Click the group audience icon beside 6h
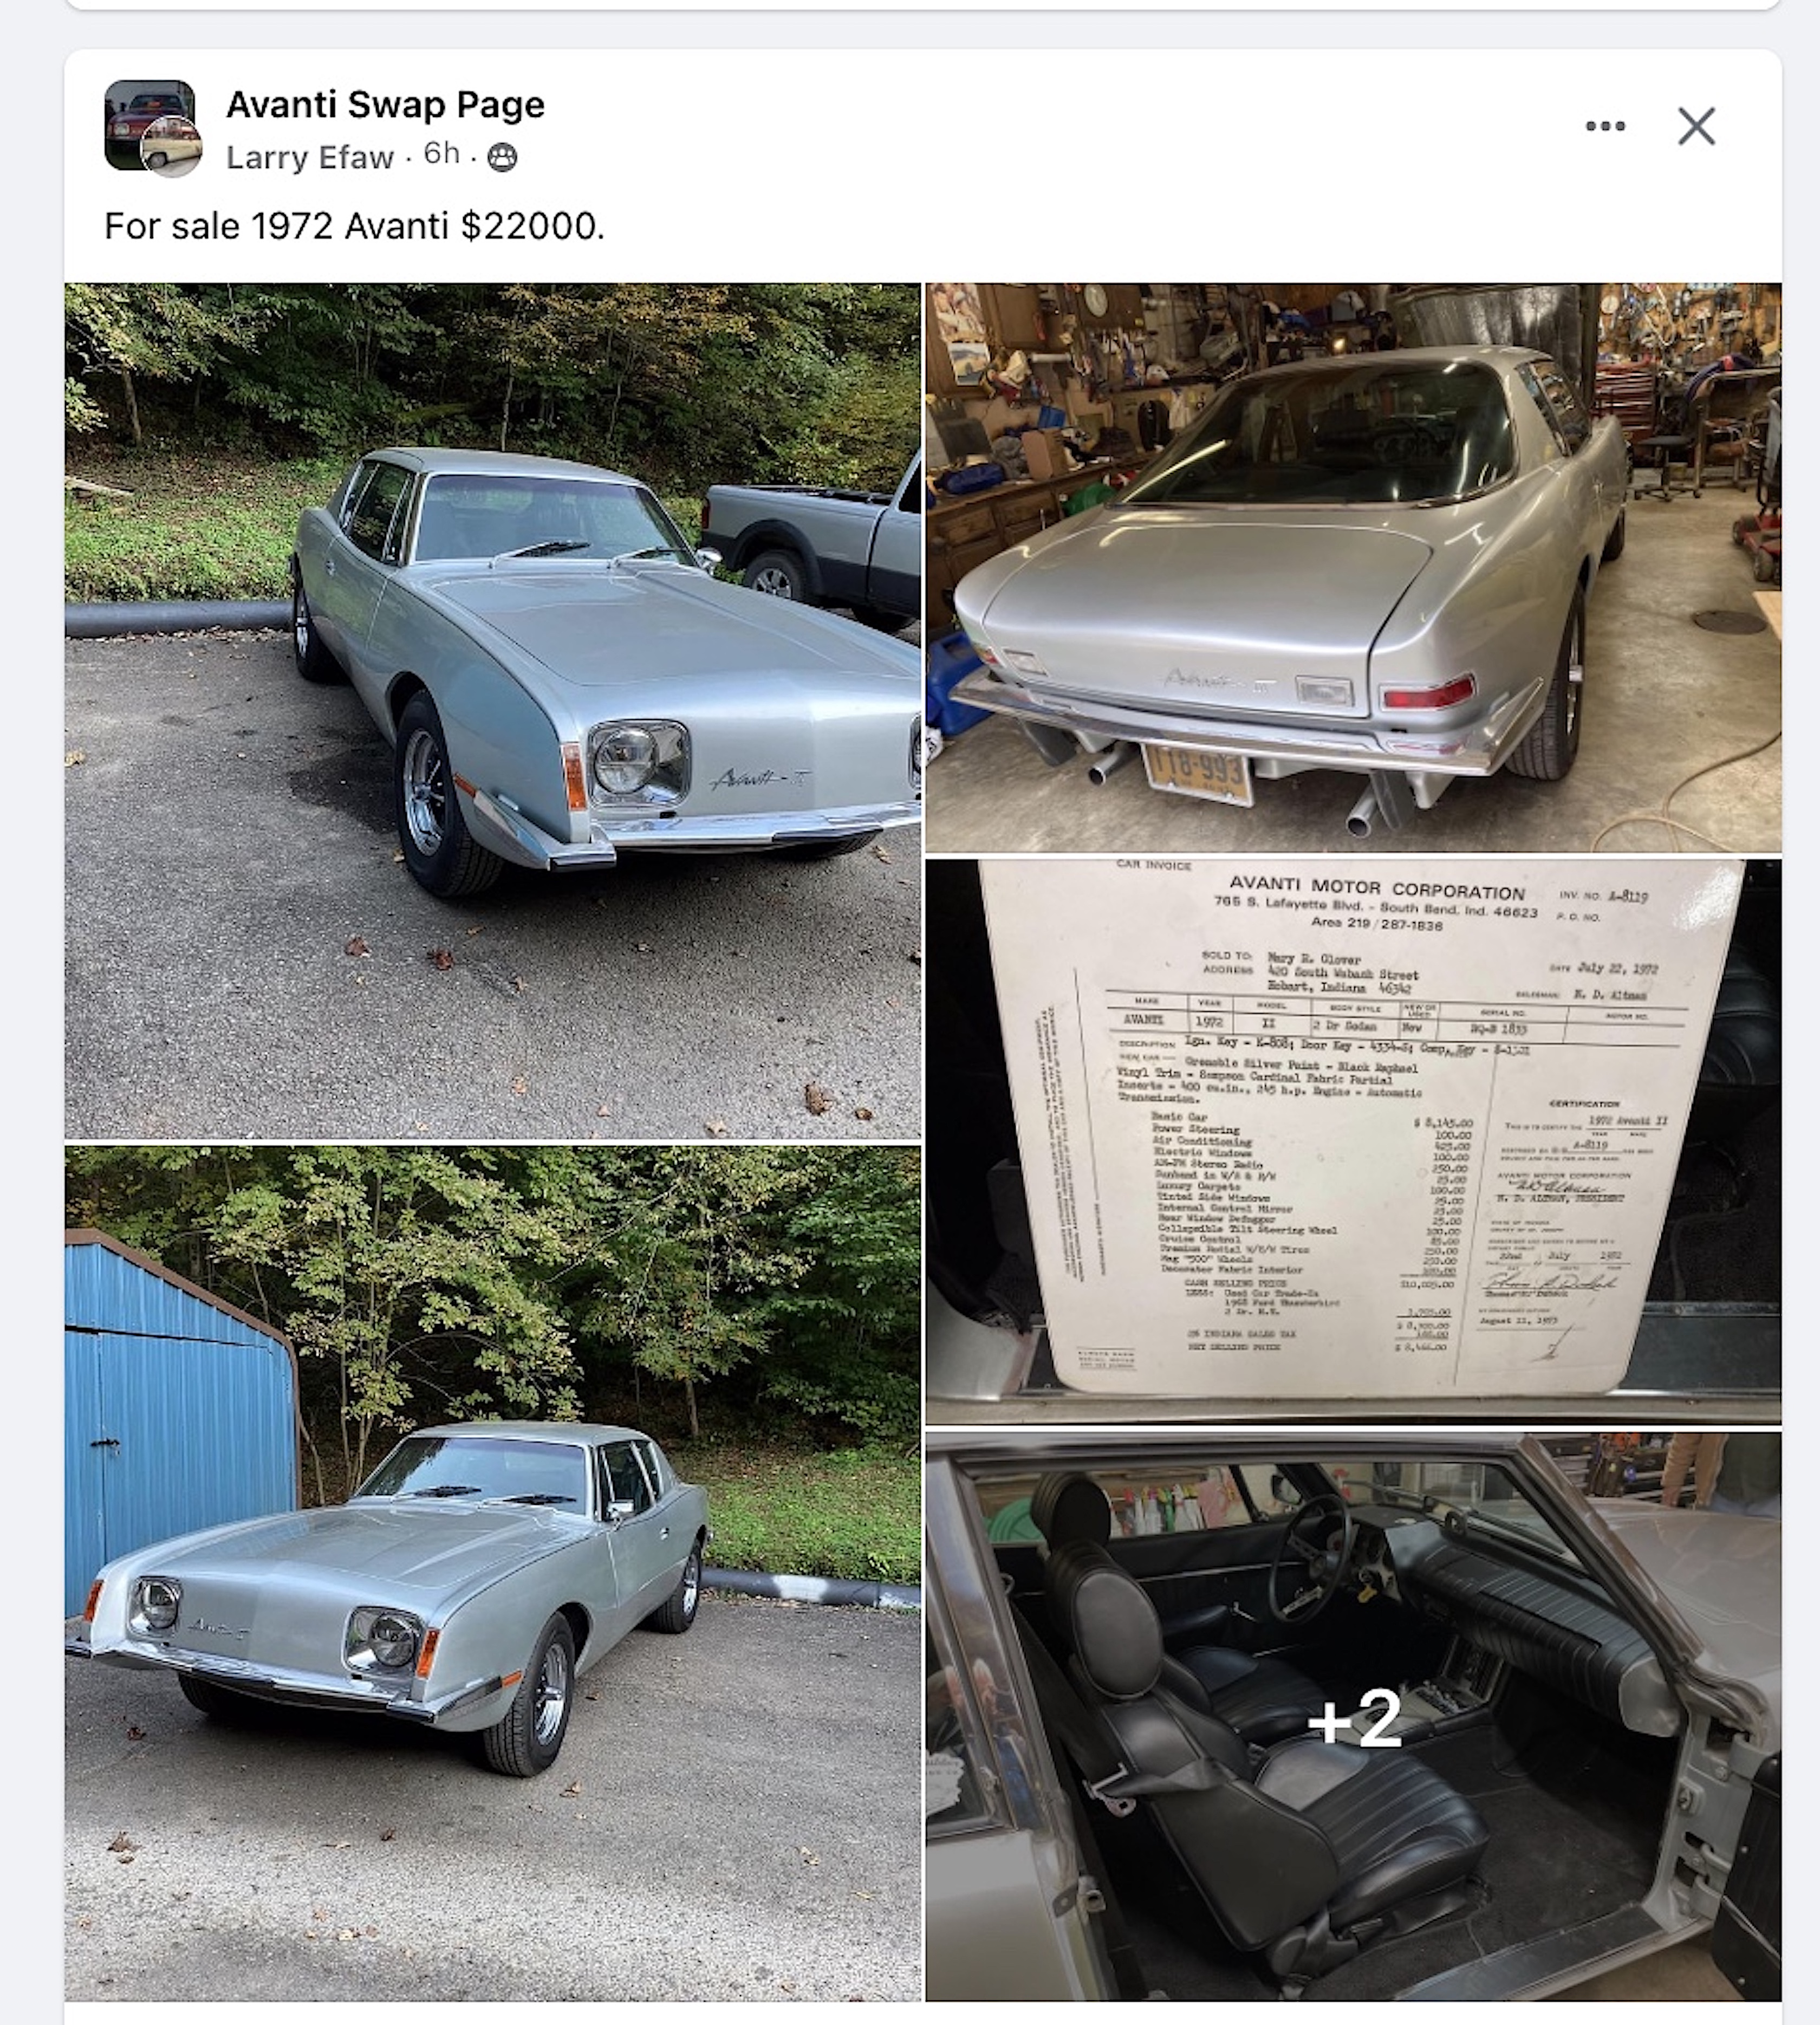Screen dimensions: 1820x2025 coord(502,157)
